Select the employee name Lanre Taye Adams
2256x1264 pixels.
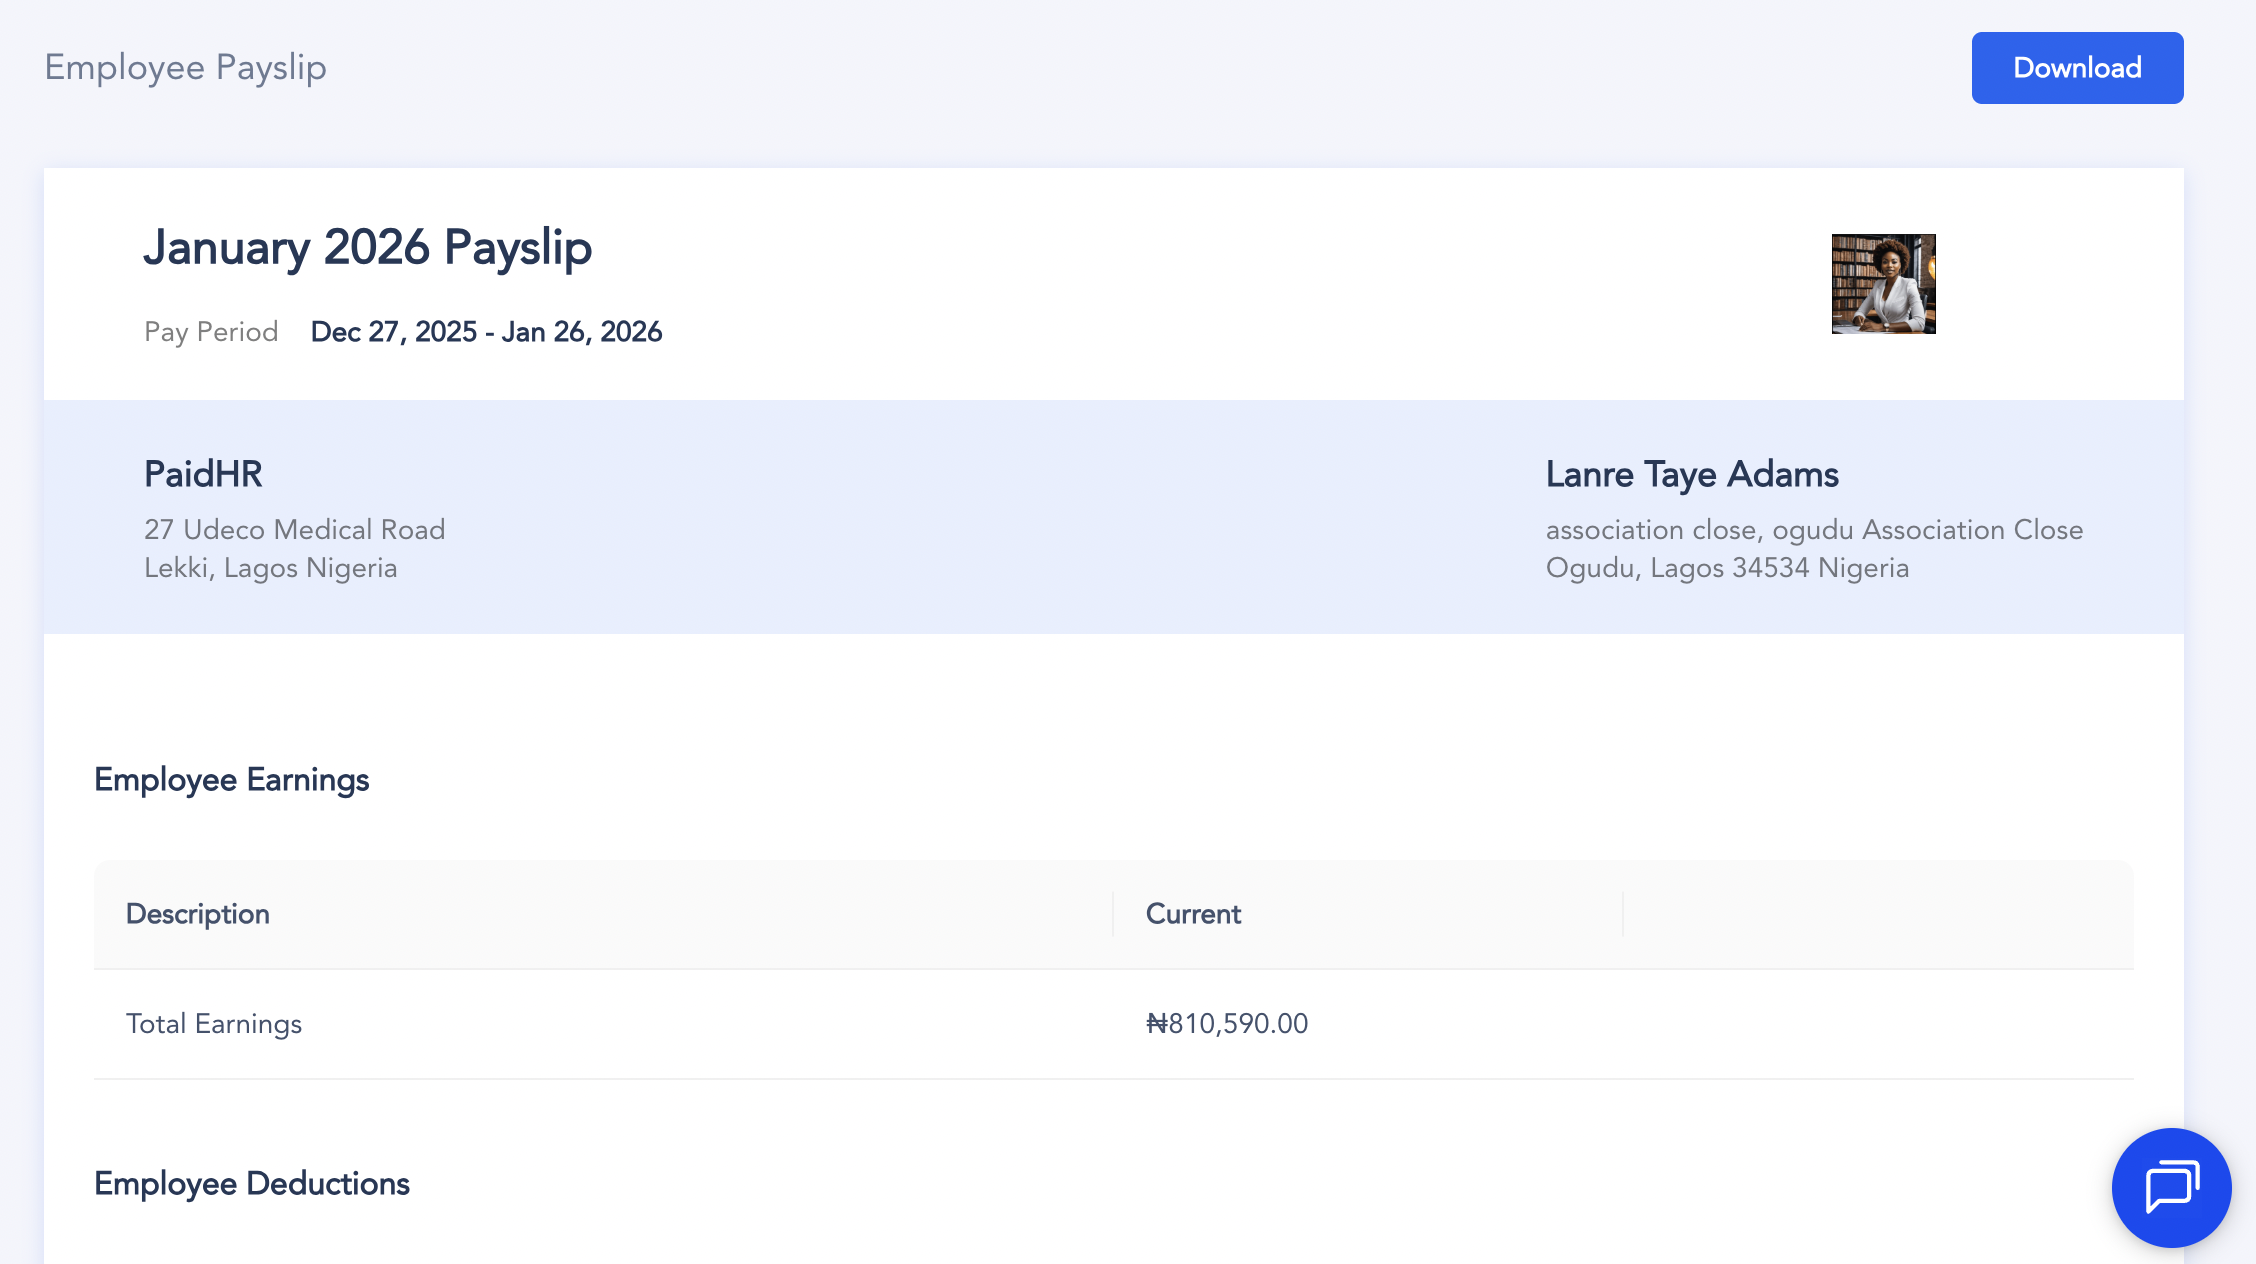click(1692, 474)
